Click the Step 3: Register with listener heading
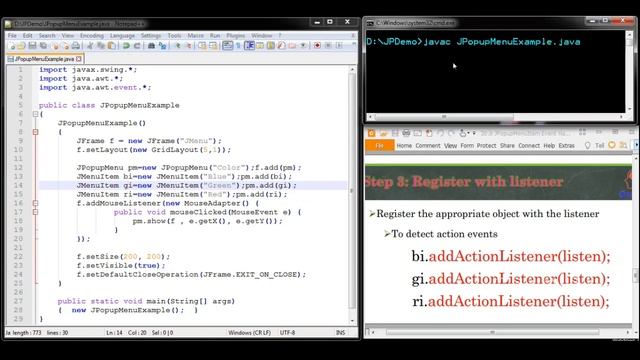The height and width of the screenshot is (360, 640). [464, 182]
